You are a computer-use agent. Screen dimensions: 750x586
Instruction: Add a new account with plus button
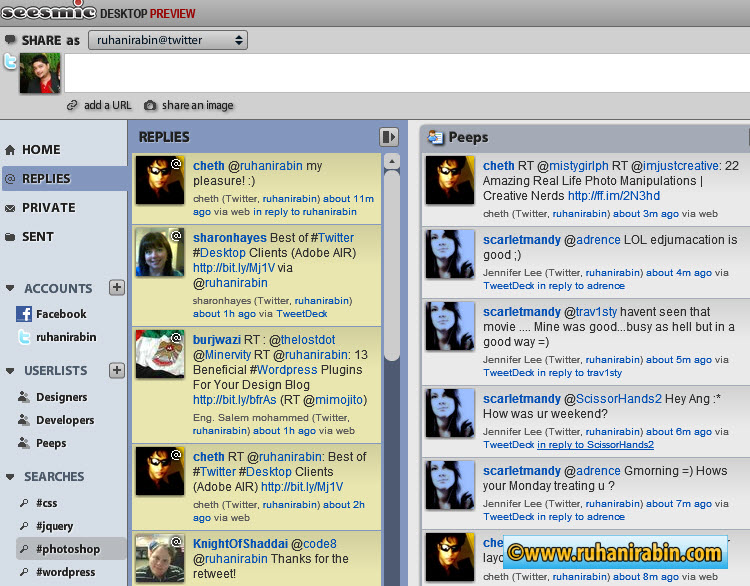click(117, 287)
